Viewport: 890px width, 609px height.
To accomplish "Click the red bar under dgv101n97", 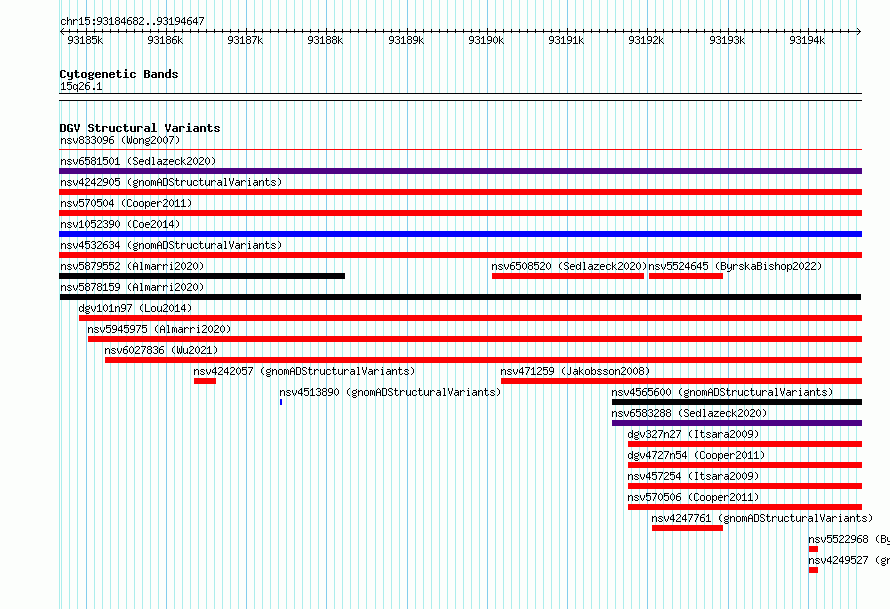I will pos(470,318).
